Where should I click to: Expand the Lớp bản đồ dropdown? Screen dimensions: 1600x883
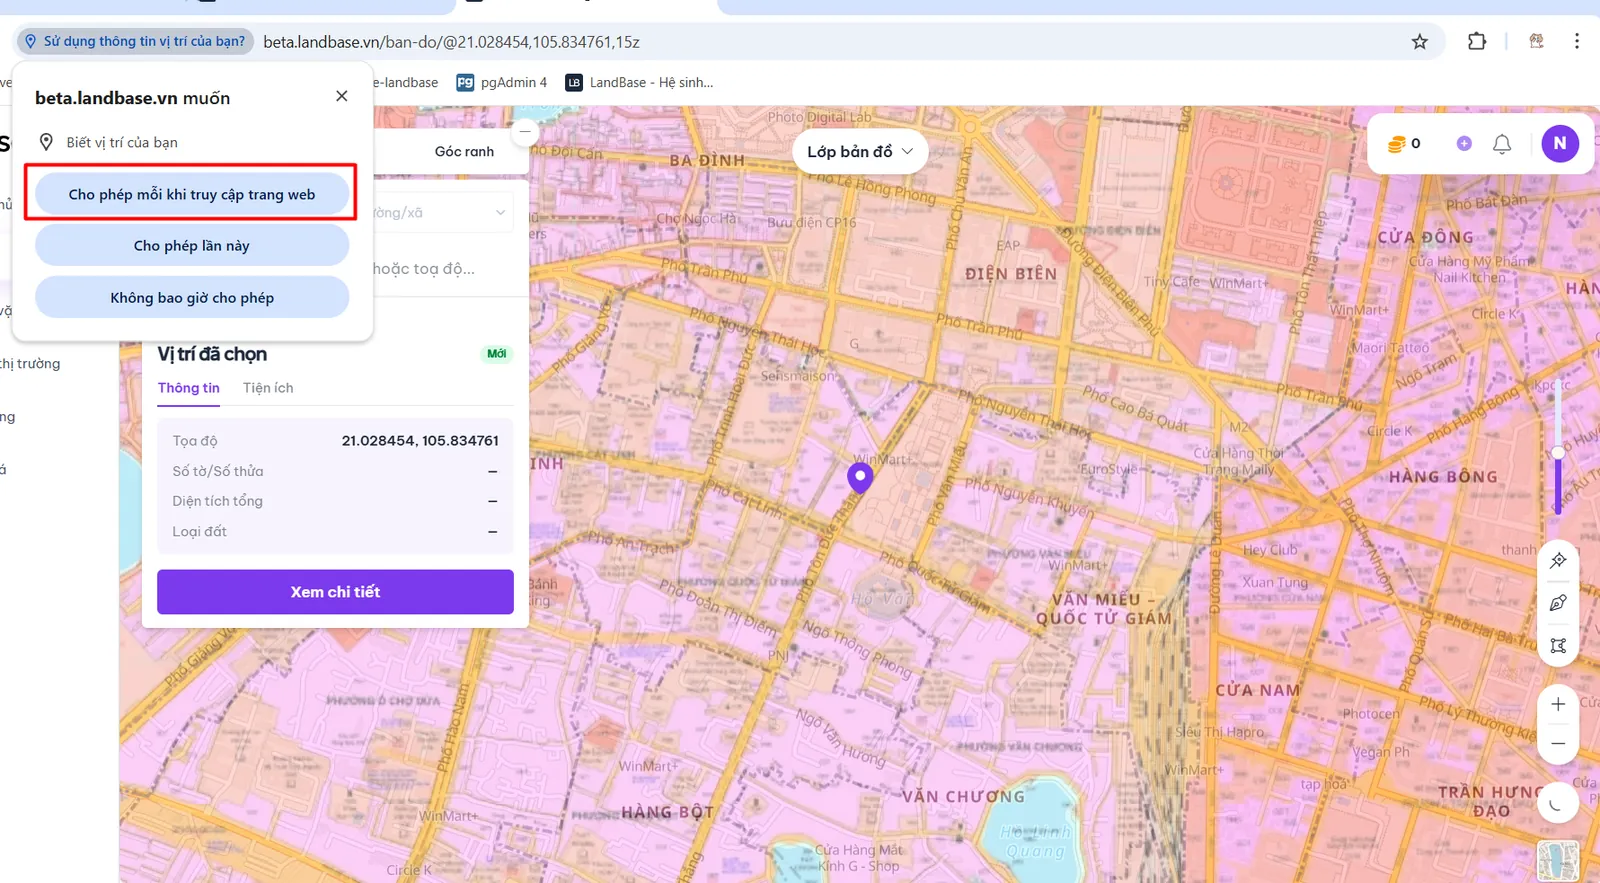click(x=860, y=152)
